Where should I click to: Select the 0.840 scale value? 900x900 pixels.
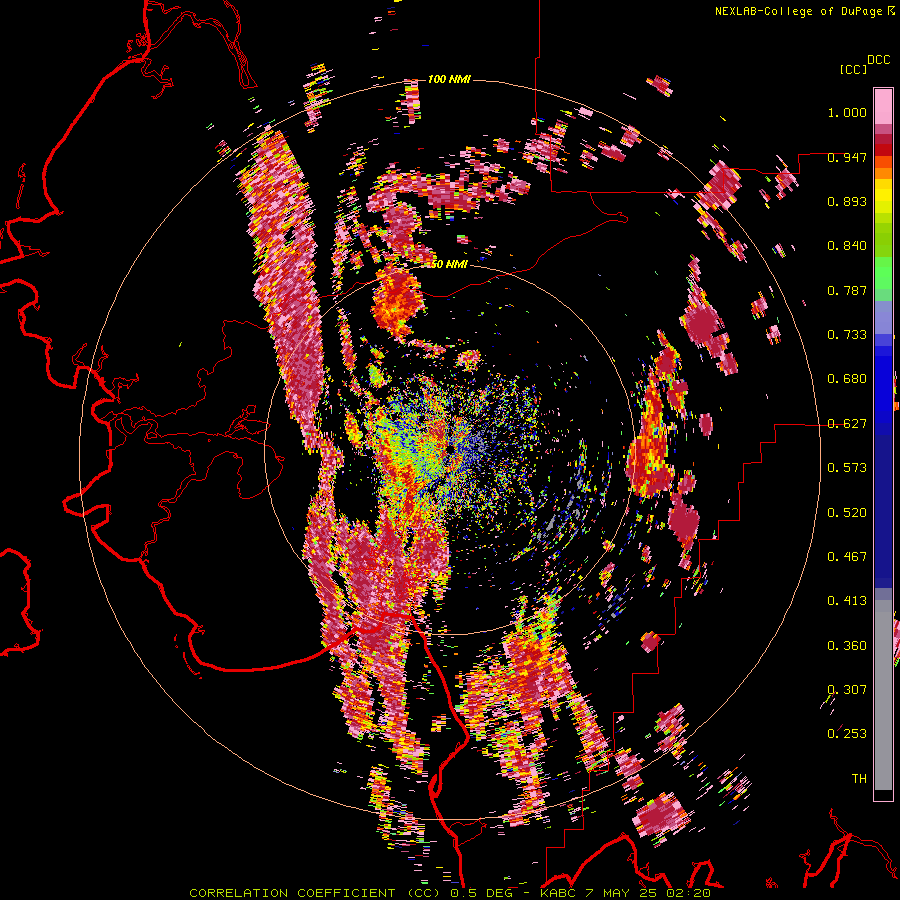pos(847,246)
